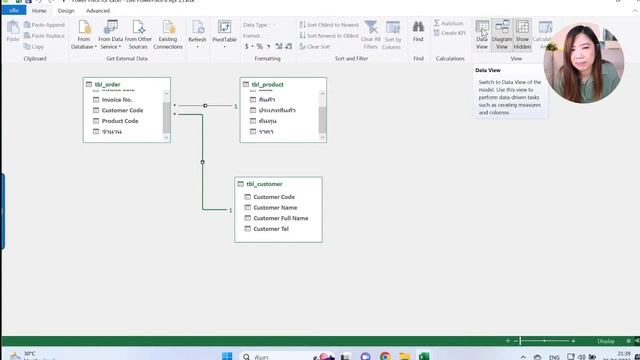The height and width of the screenshot is (360, 640).
Task: Increase decimal places icon
Action: click(279, 47)
